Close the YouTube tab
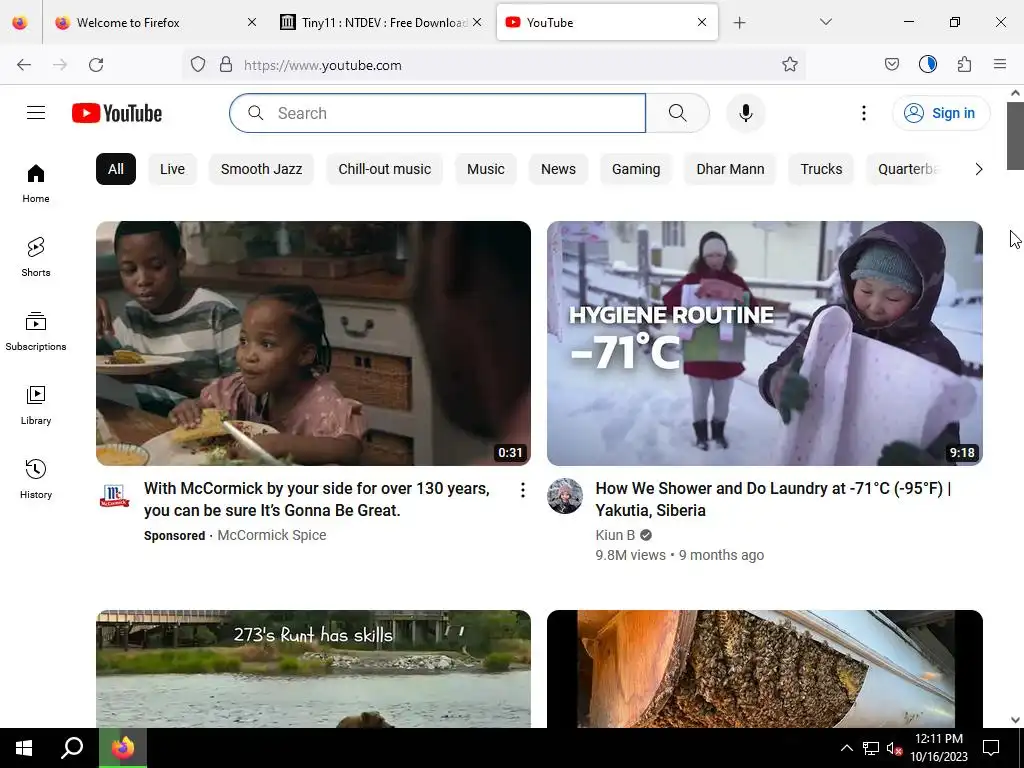Screen dimensions: 1024x768 pos(702,23)
